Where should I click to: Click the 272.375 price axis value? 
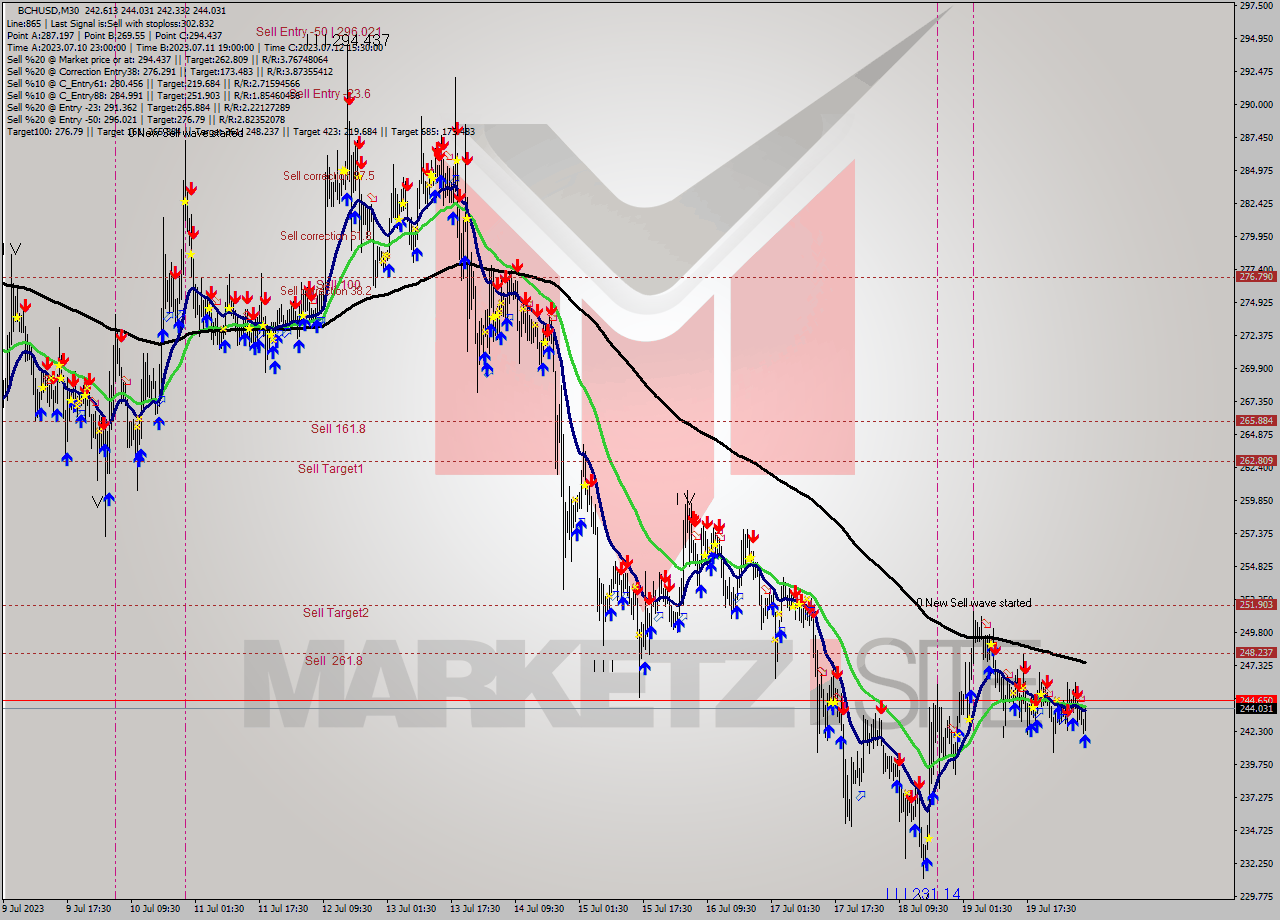tap(1256, 336)
